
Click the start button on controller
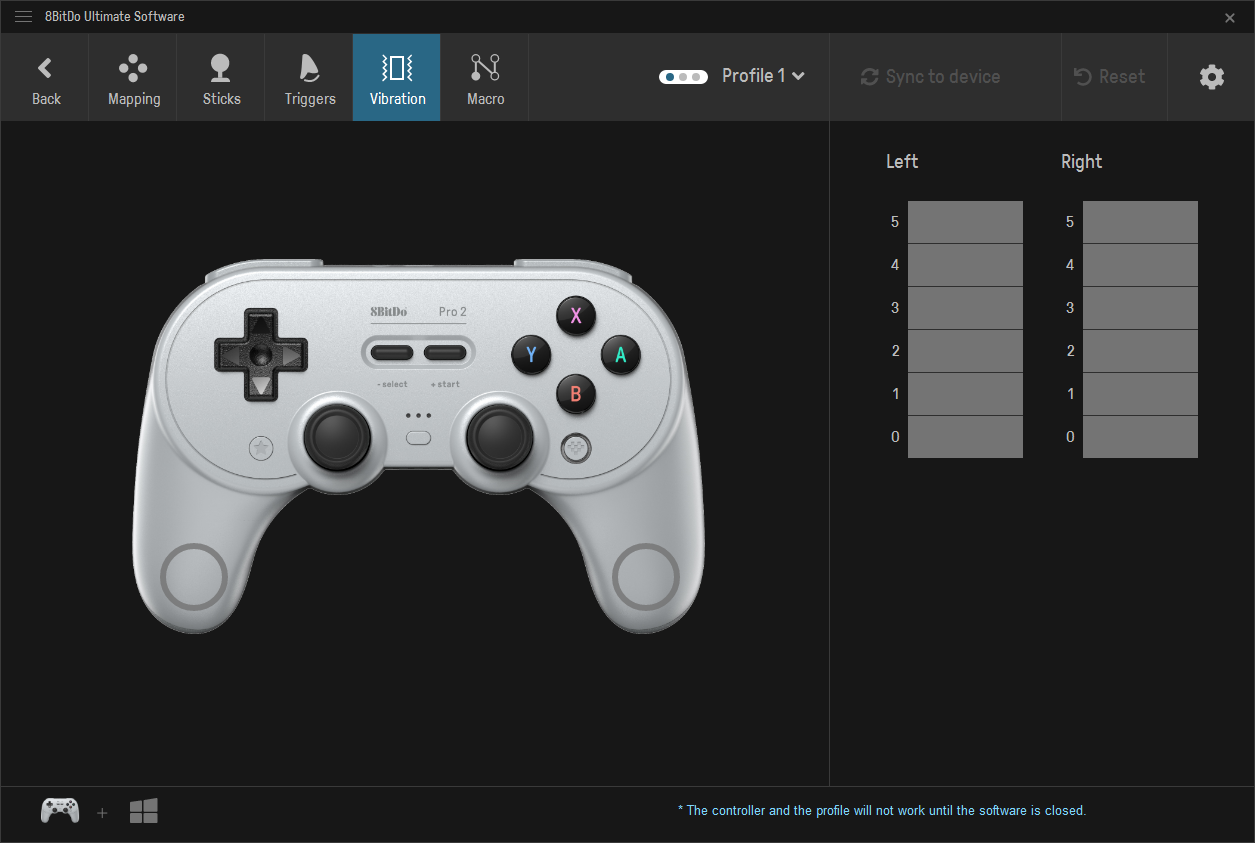coord(445,352)
